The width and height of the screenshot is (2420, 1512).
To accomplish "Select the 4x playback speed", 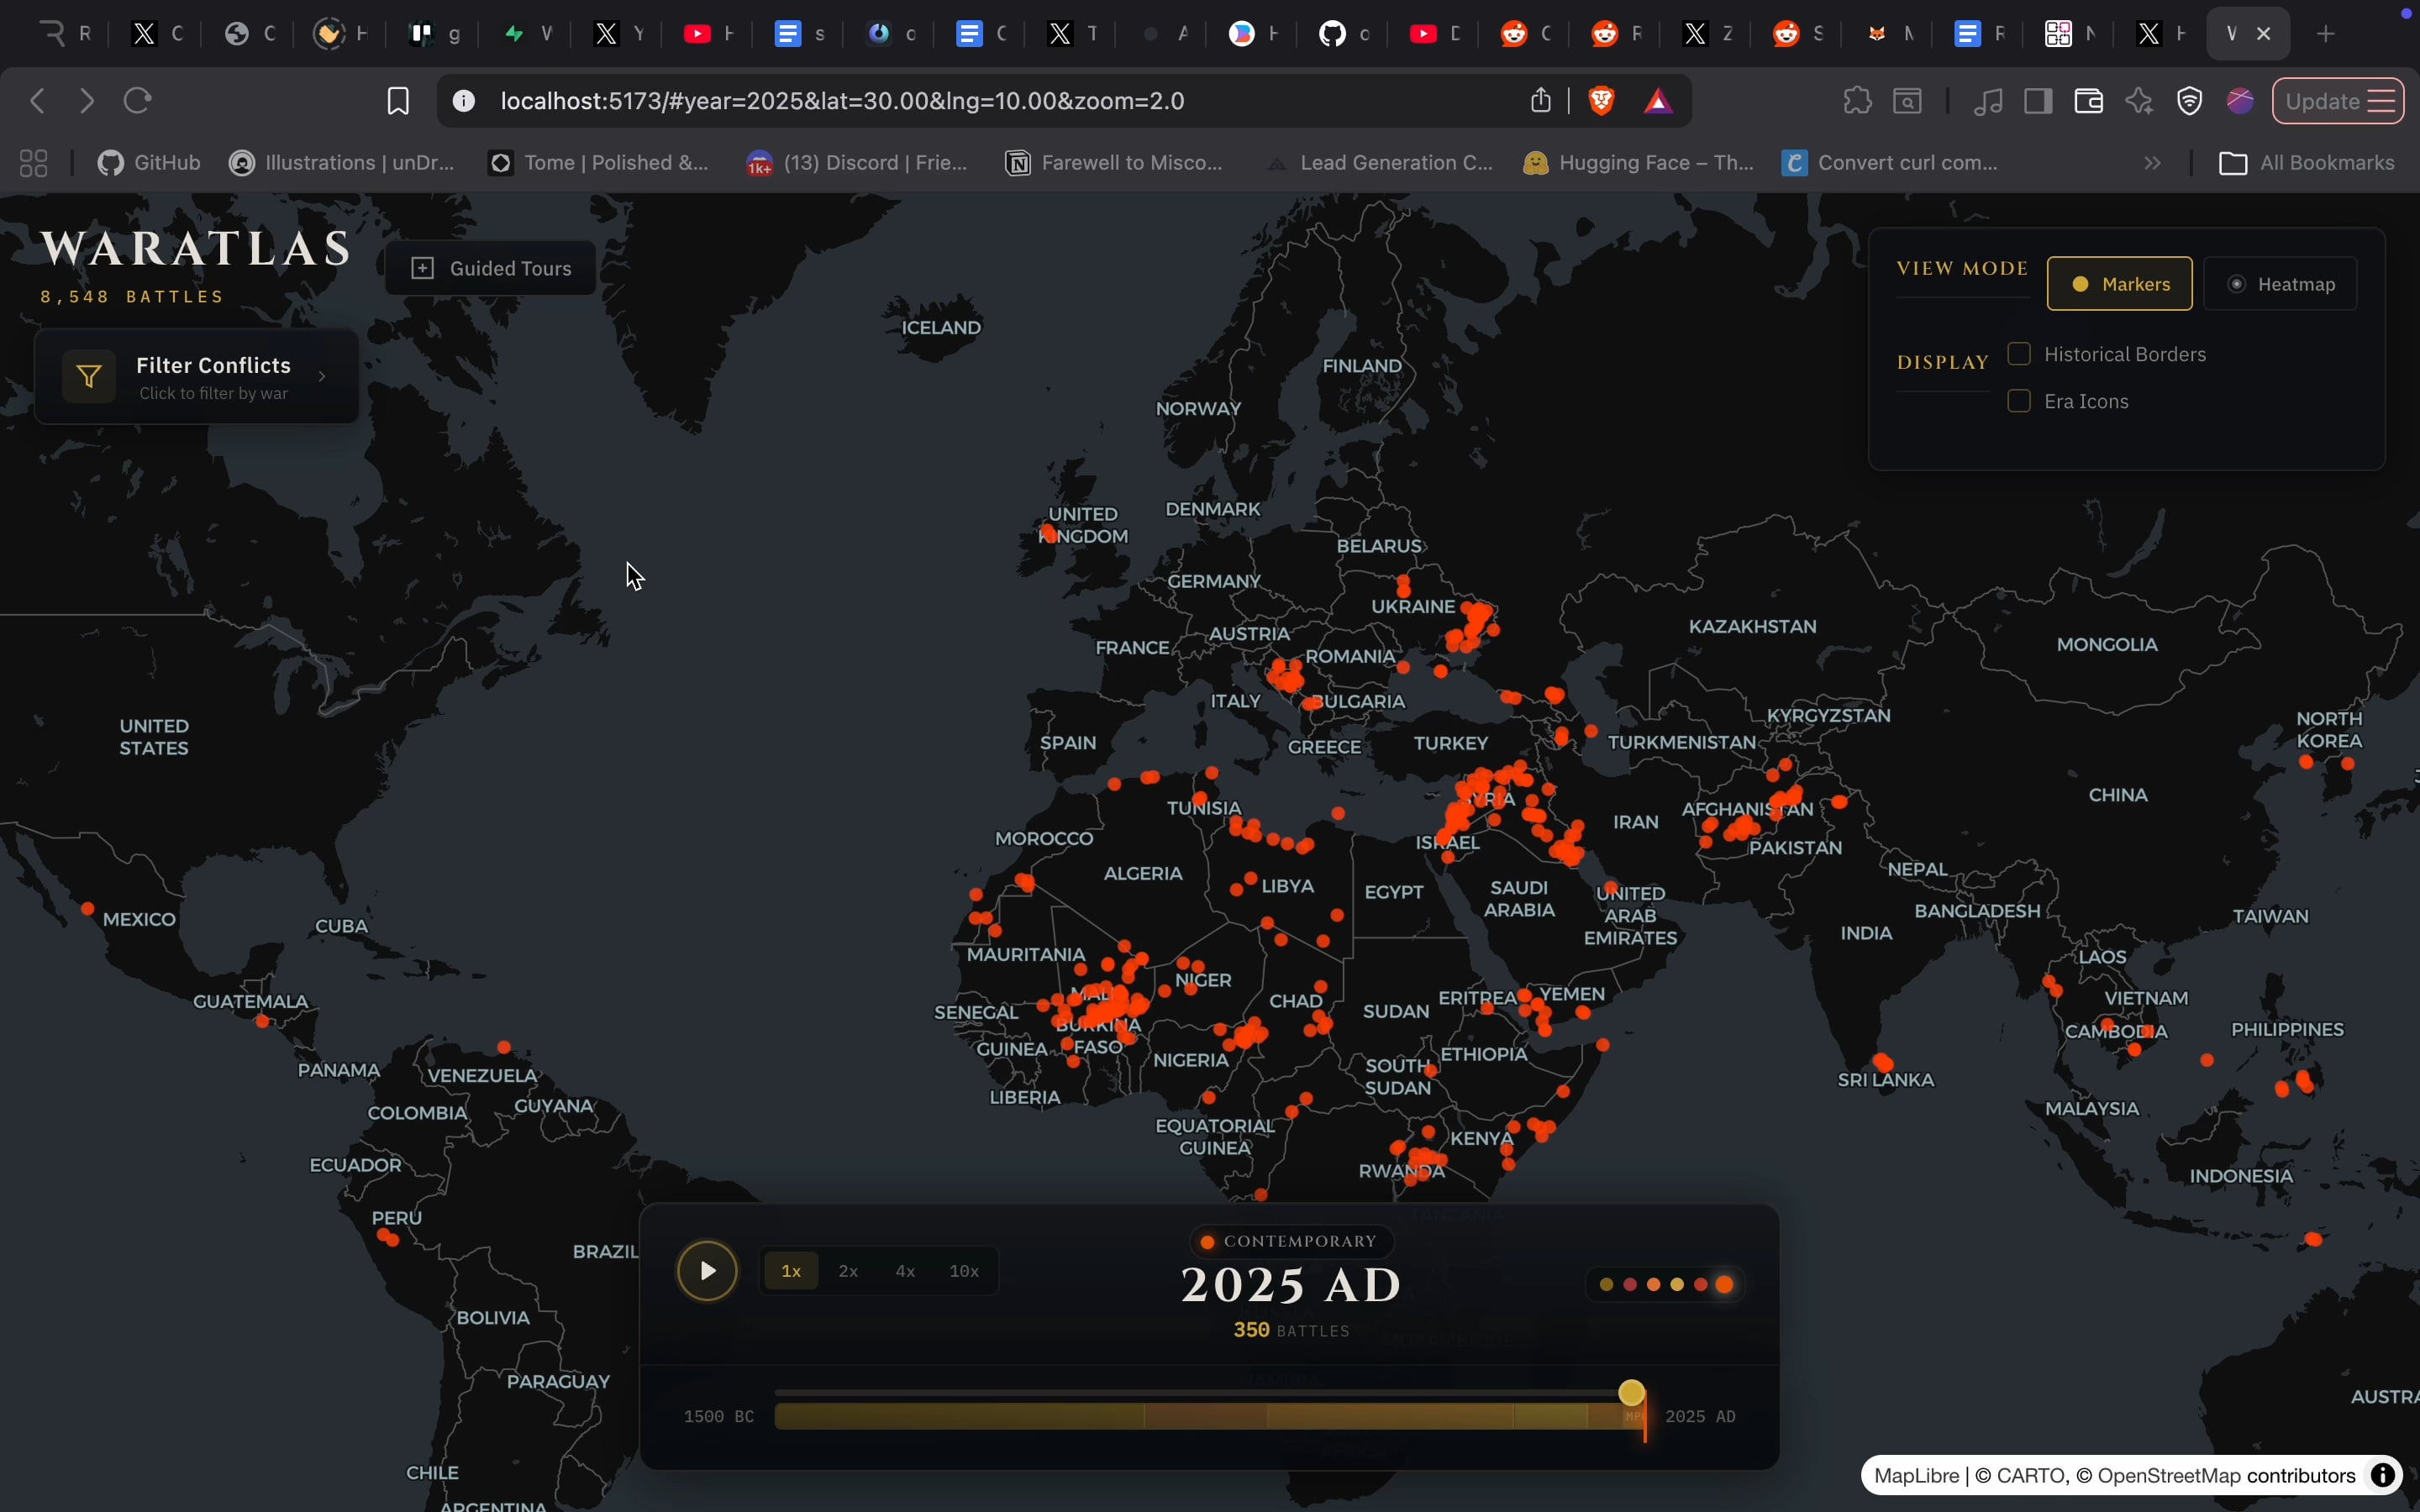I will click(906, 1272).
